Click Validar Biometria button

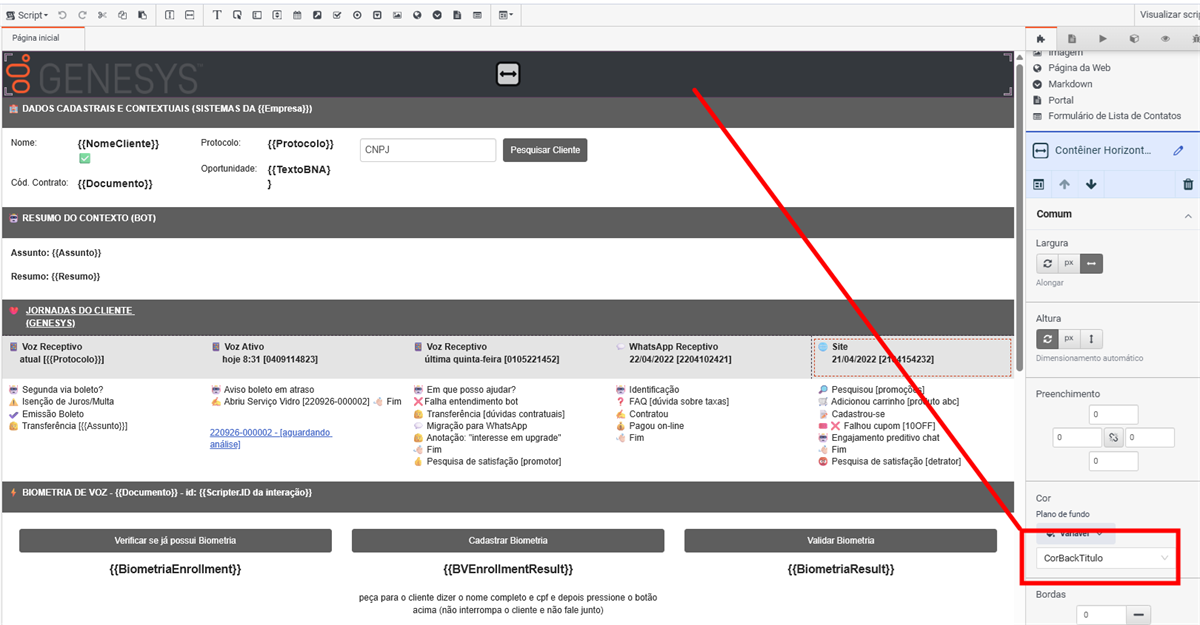point(840,540)
